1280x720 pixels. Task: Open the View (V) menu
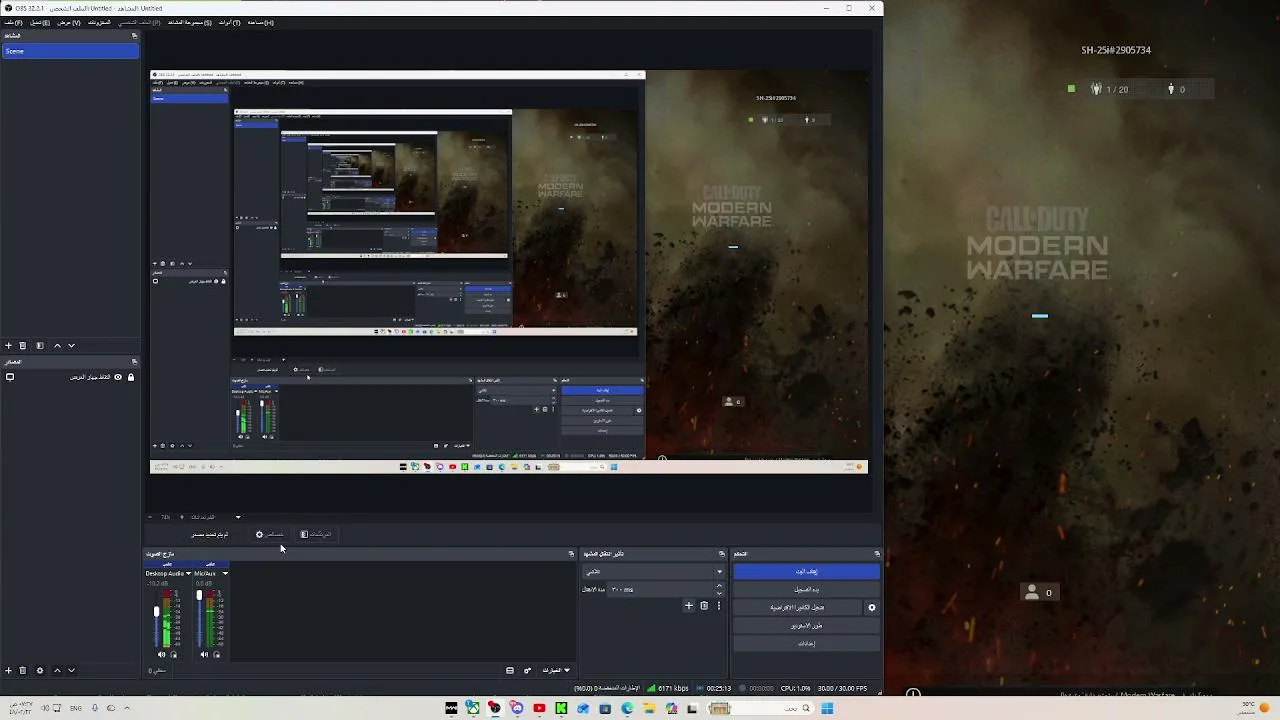(69, 22)
